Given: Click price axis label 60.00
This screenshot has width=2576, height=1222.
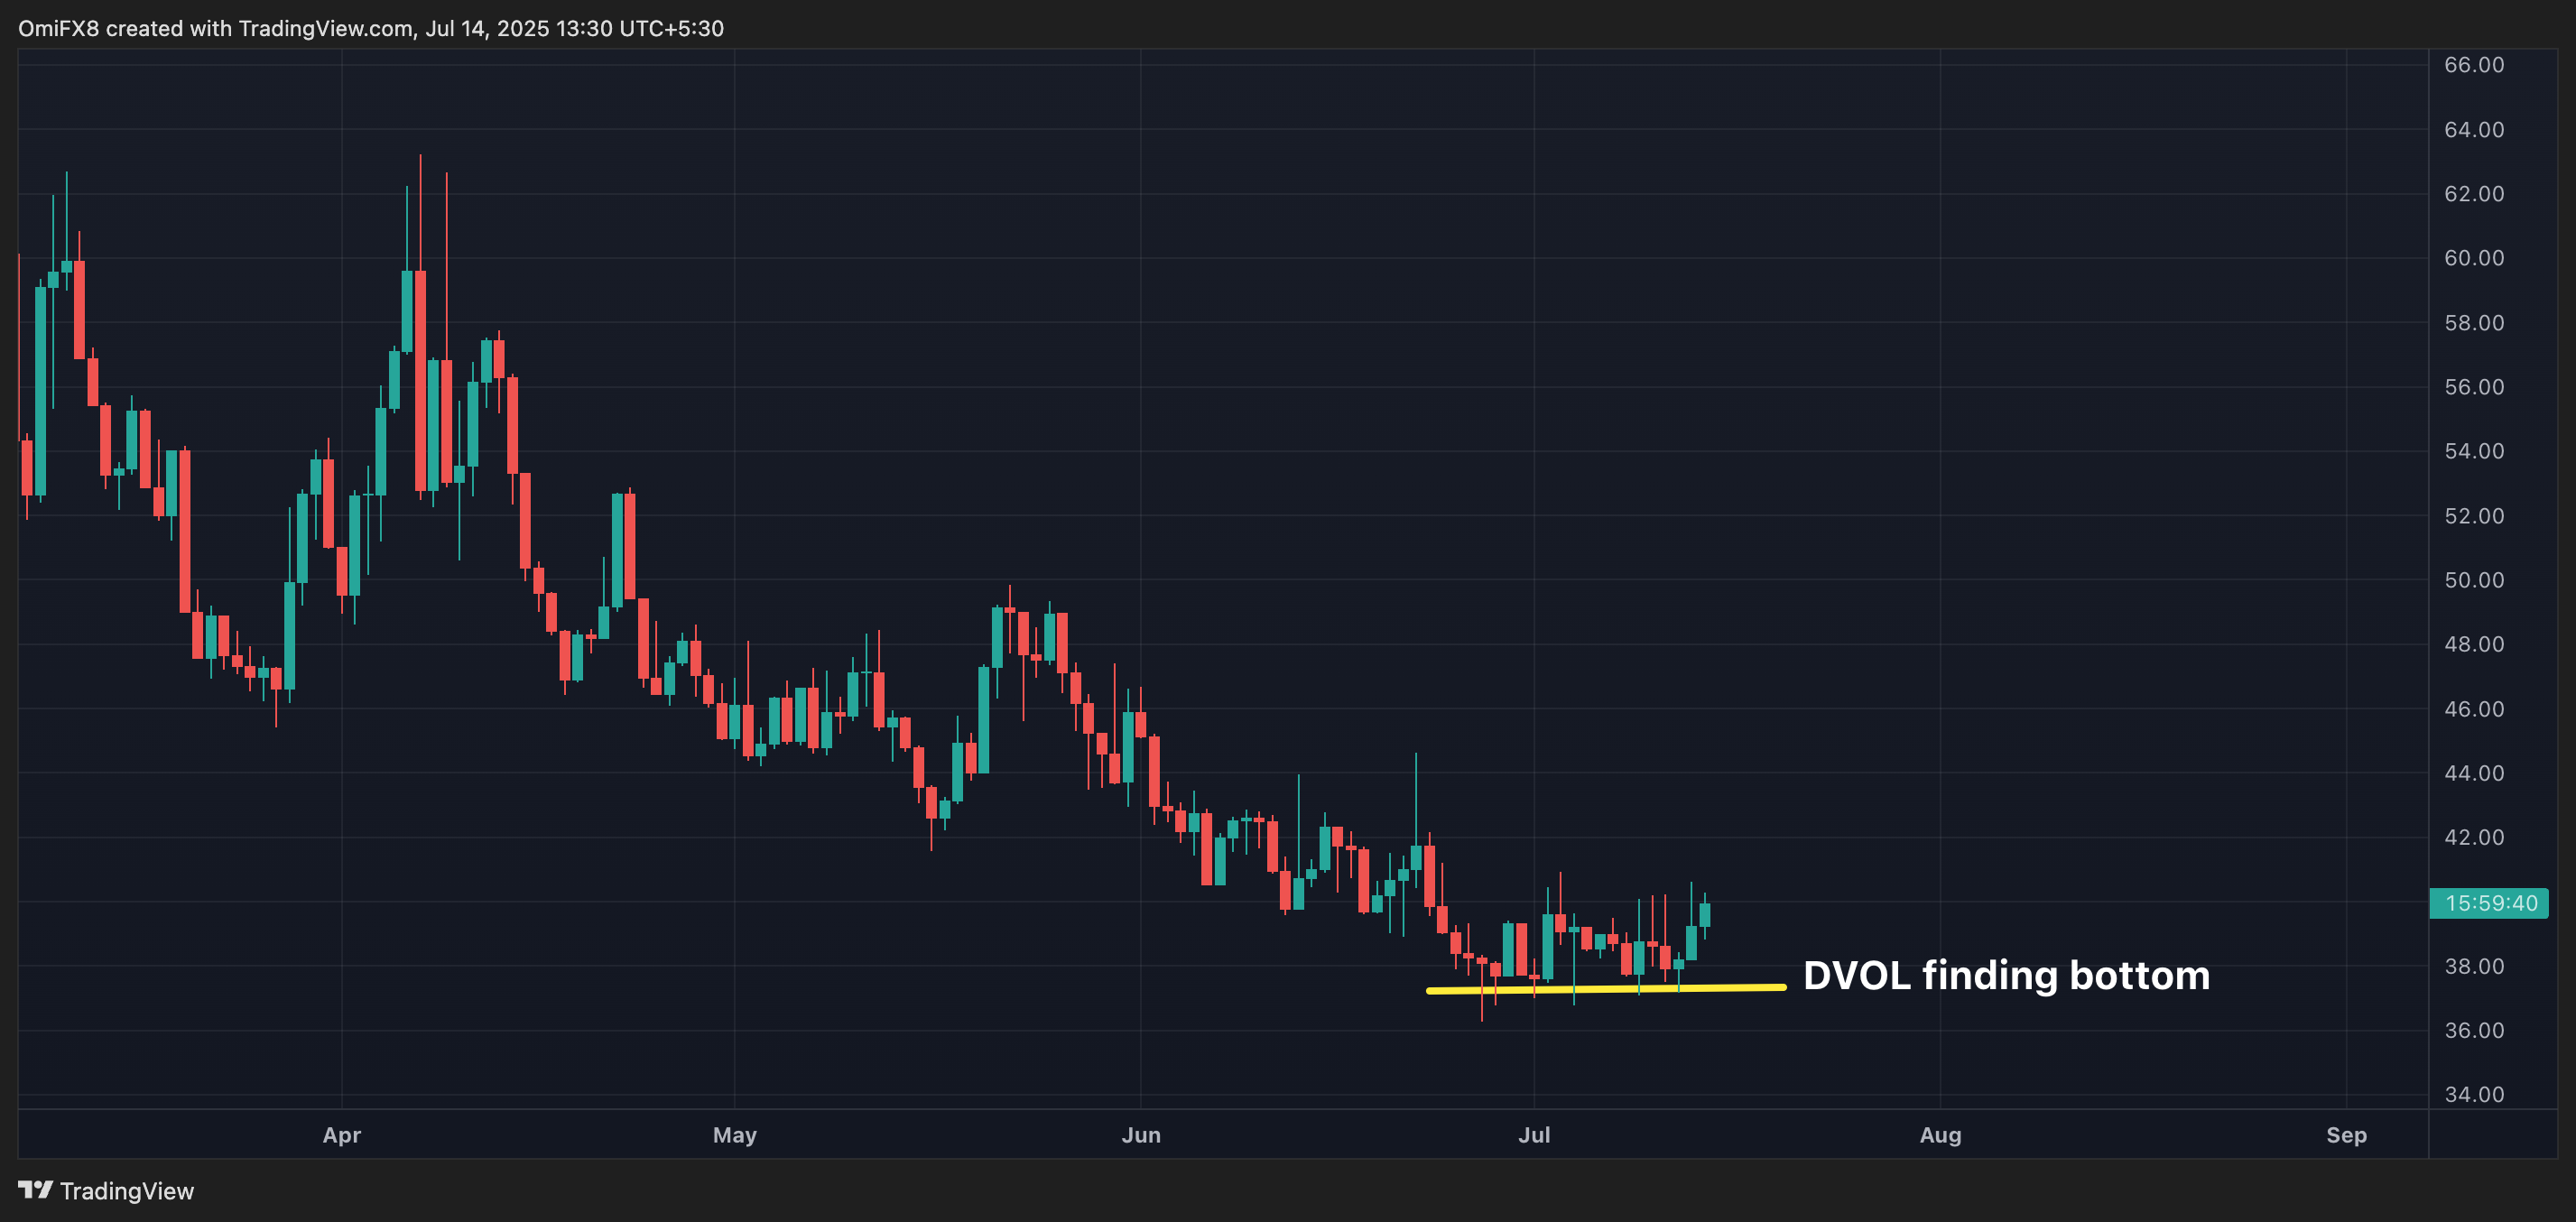Looking at the screenshot, I should tap(2474, 258).
